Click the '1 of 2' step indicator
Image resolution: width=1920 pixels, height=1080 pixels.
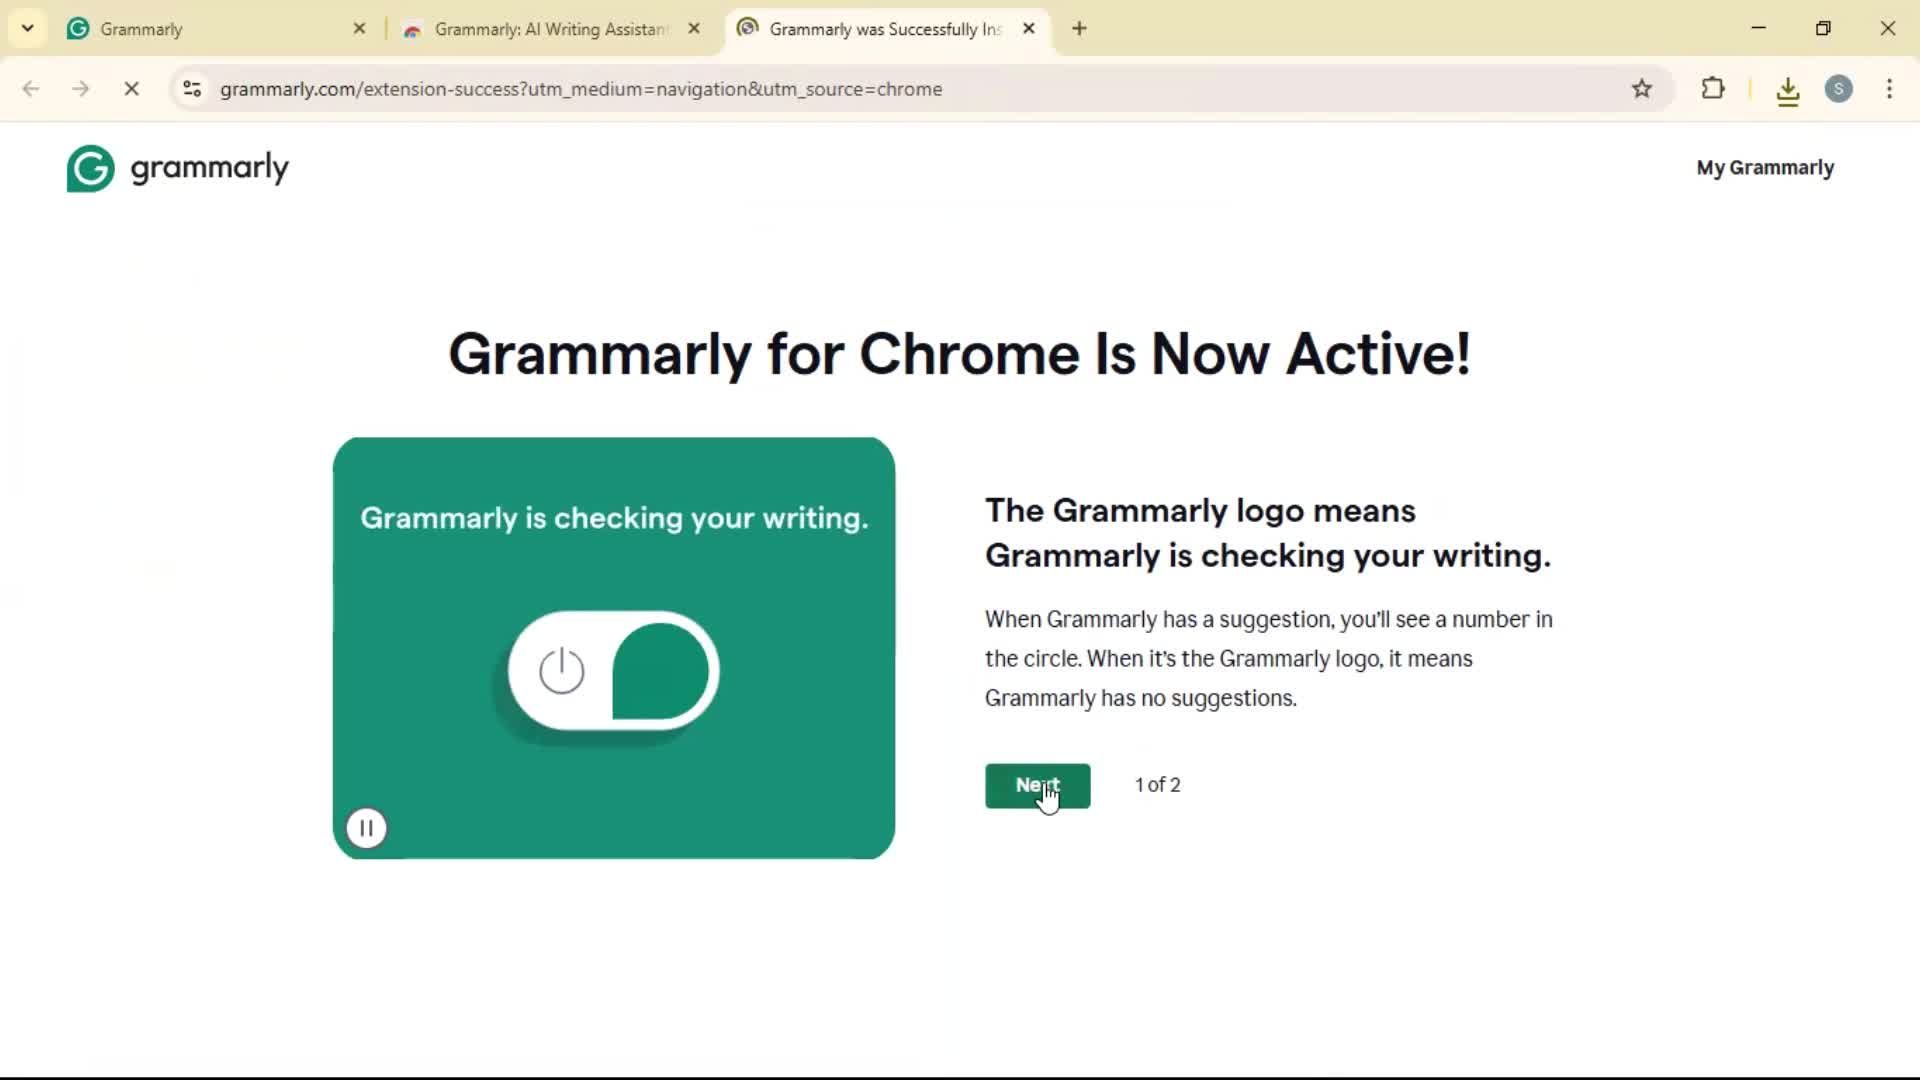1158,785
